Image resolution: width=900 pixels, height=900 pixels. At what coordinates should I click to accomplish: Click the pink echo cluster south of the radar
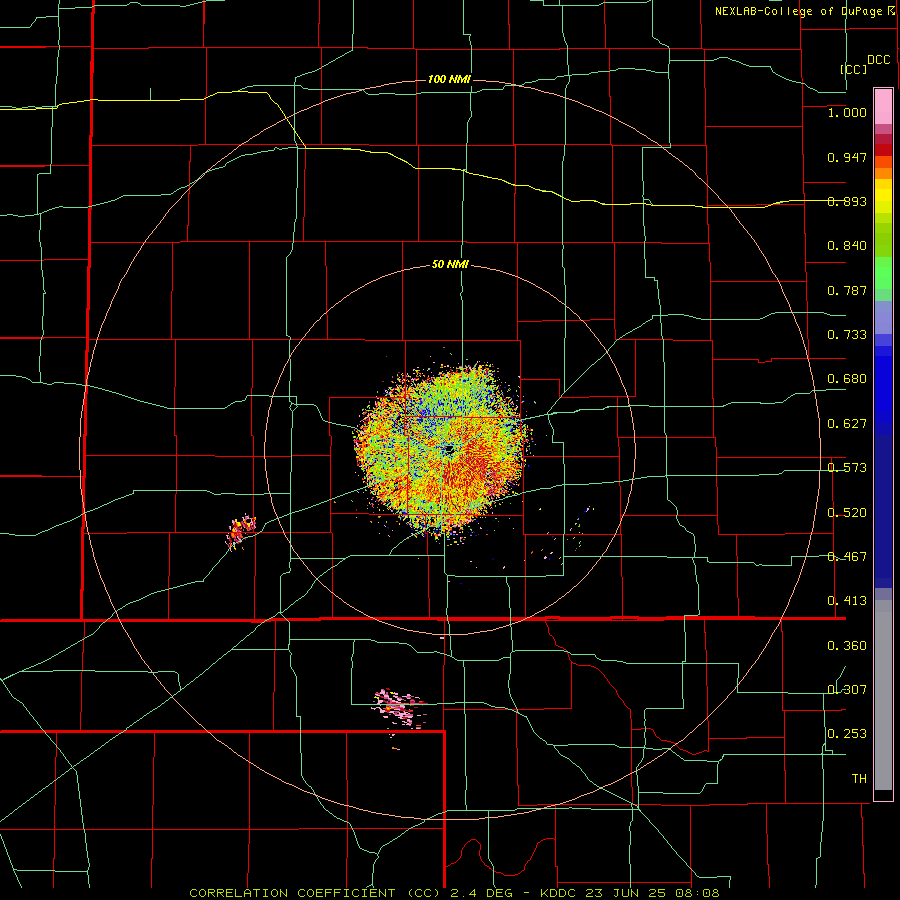(399, 709)
